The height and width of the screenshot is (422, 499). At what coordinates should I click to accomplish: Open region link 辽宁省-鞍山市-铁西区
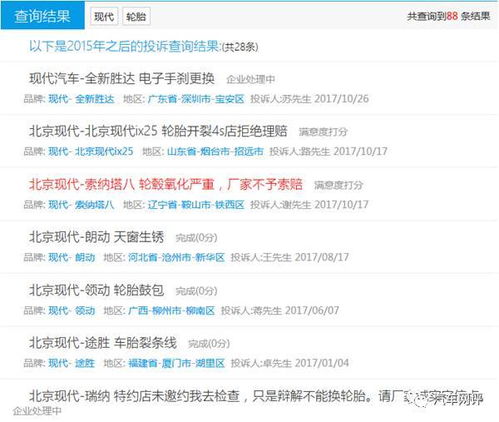196,205
